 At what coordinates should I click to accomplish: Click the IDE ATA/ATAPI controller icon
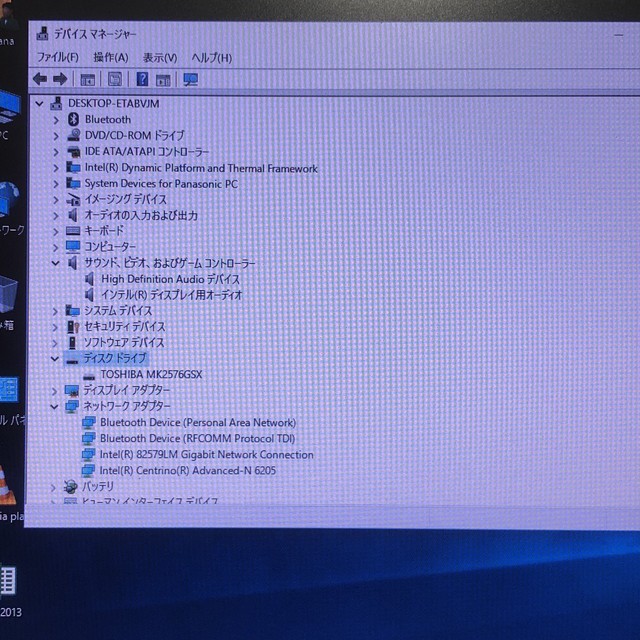click(73, 151)
